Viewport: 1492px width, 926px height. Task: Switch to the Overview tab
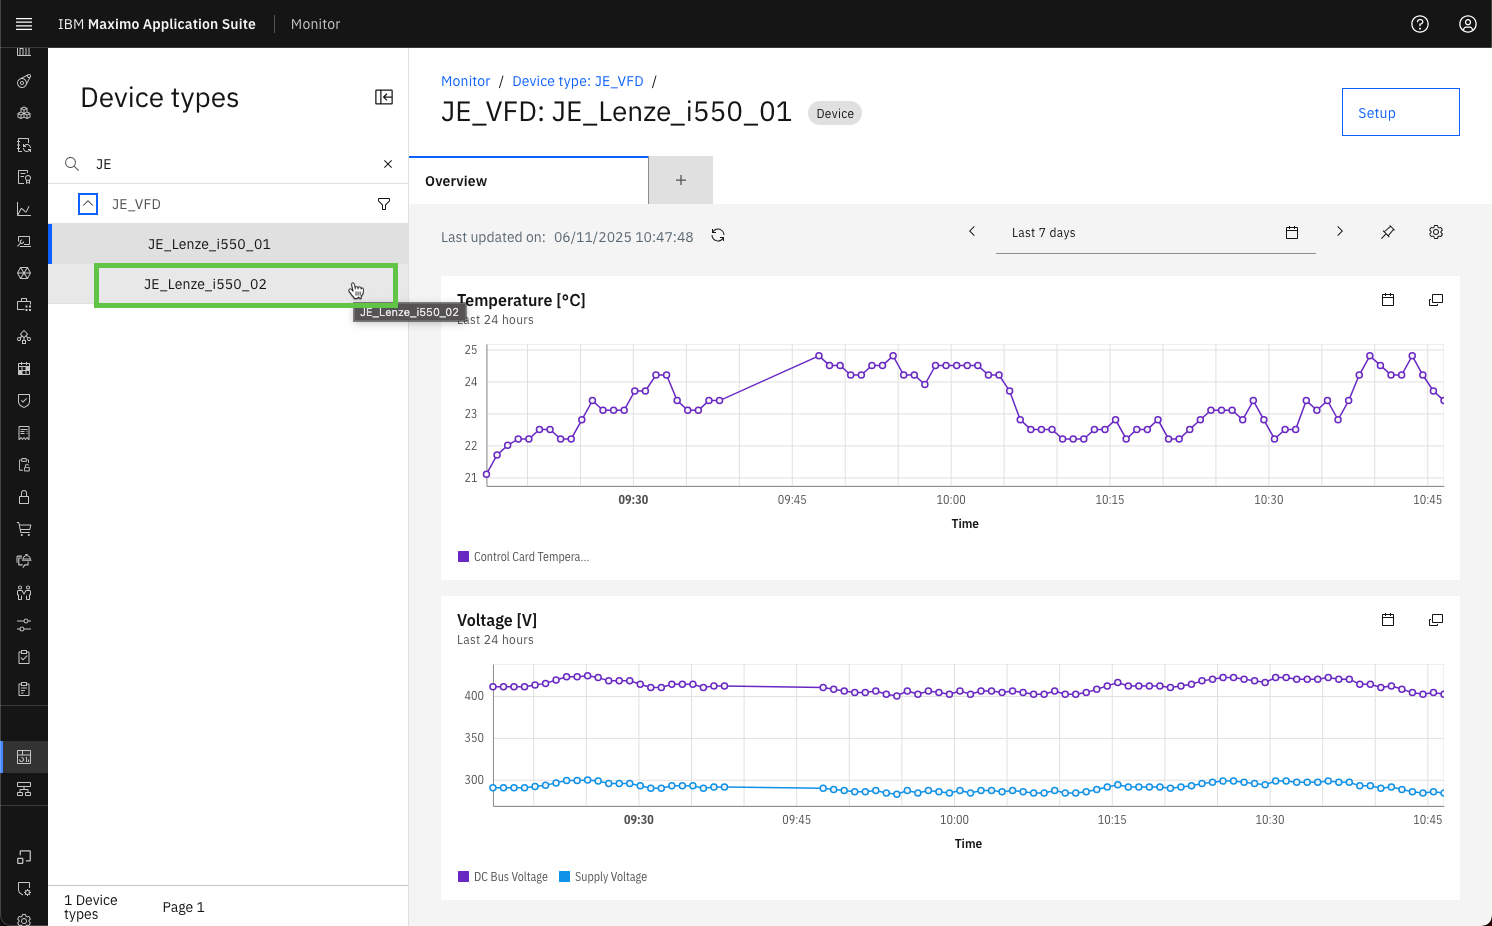tap(529, 181)
